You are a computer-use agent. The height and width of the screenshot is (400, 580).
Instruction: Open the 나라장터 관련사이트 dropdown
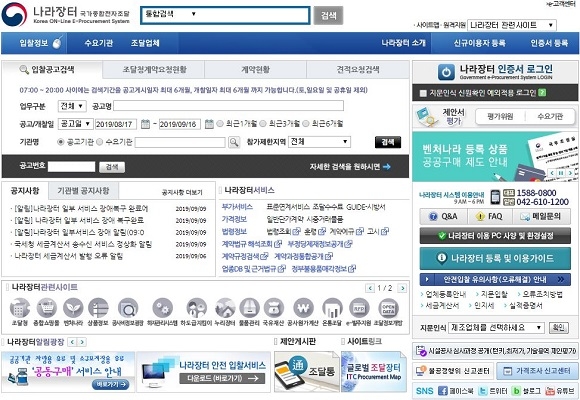(512, 25)
